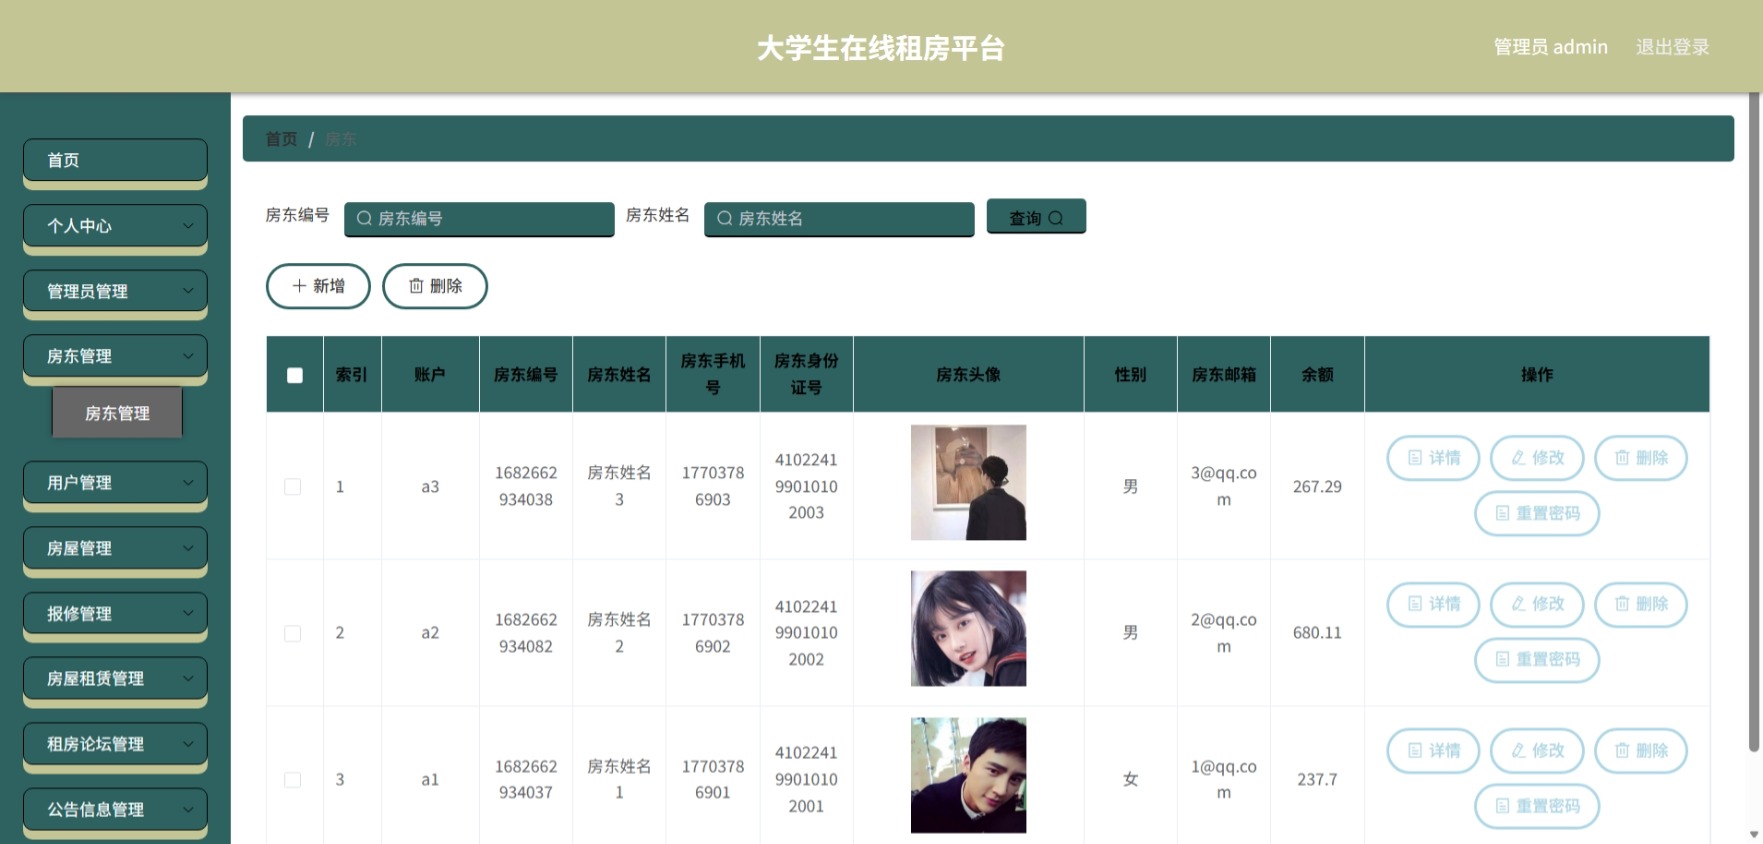Click the landlord number 1682662934082
Viewport: 1763px width, 844px height.
525,633
